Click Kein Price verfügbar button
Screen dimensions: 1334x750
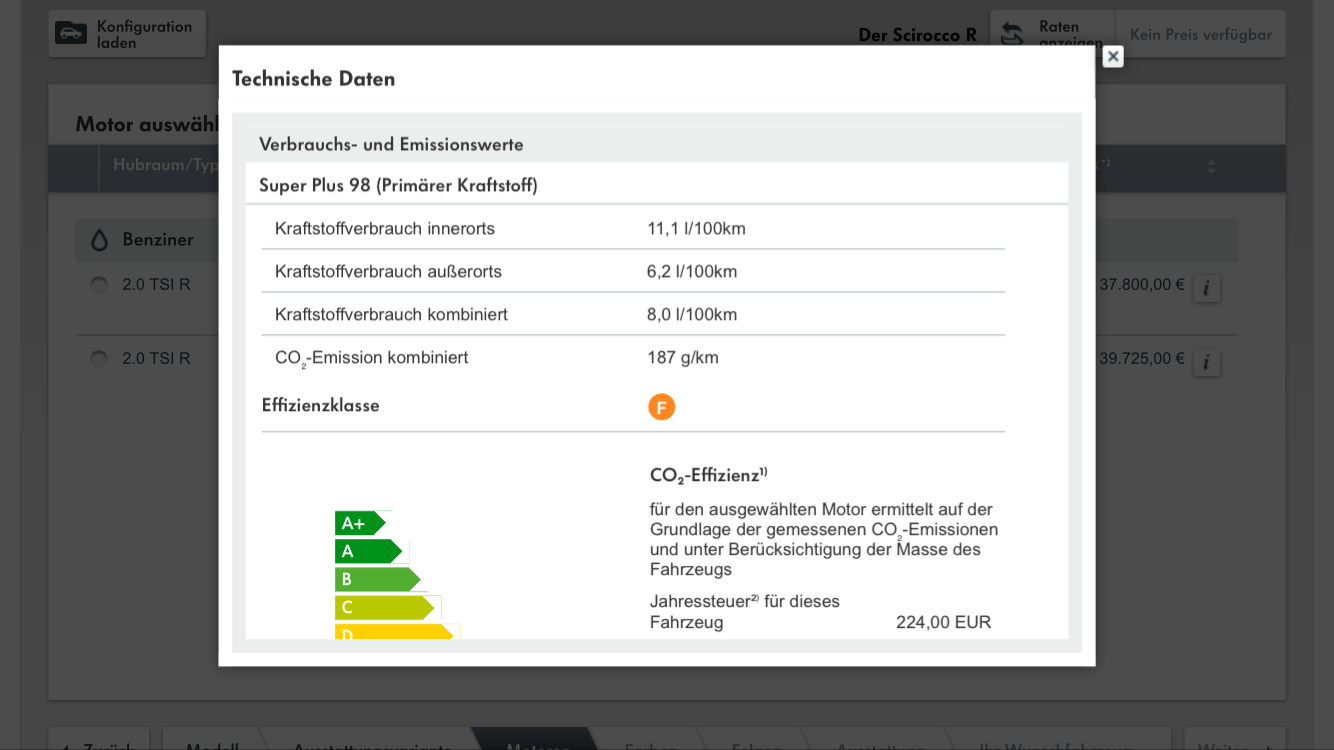pos(1200,34)
